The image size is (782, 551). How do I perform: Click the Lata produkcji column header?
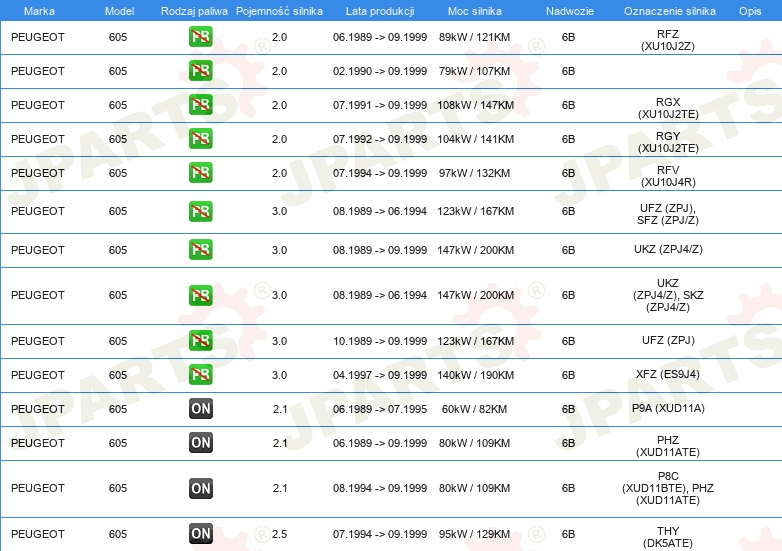pos(380,11)
